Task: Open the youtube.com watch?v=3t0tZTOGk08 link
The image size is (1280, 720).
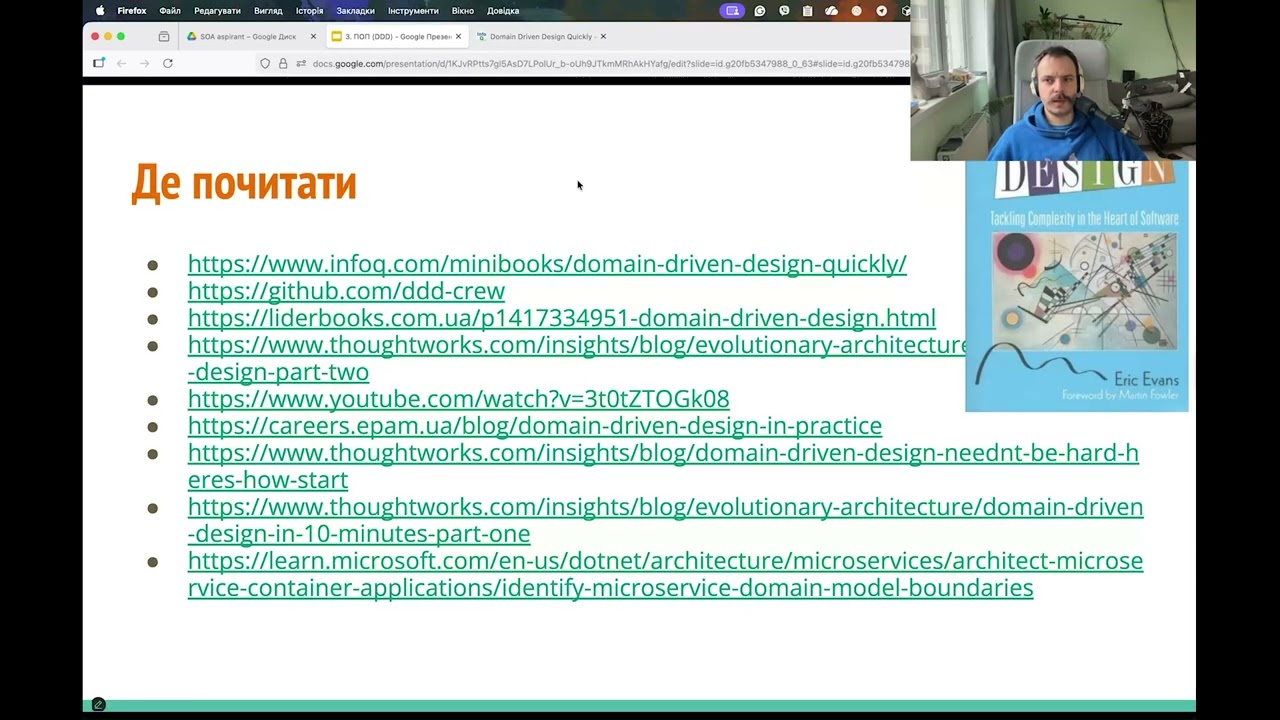Action: (459, 399)
